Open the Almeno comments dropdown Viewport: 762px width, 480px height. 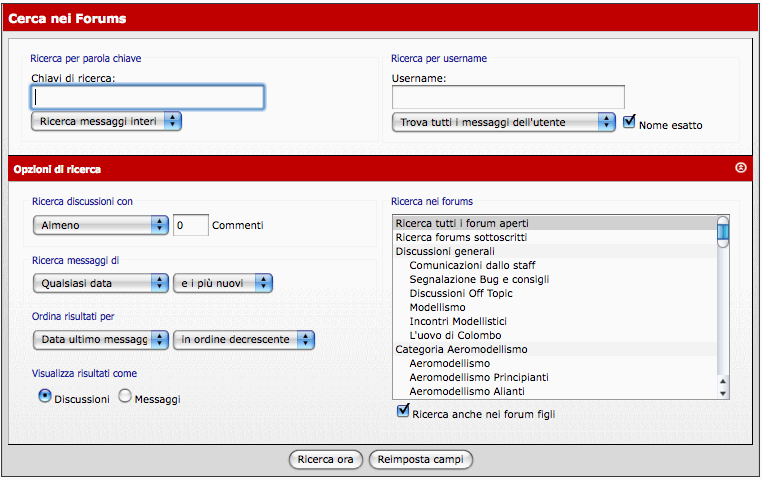pyautogui.click(x=100, y=226)
